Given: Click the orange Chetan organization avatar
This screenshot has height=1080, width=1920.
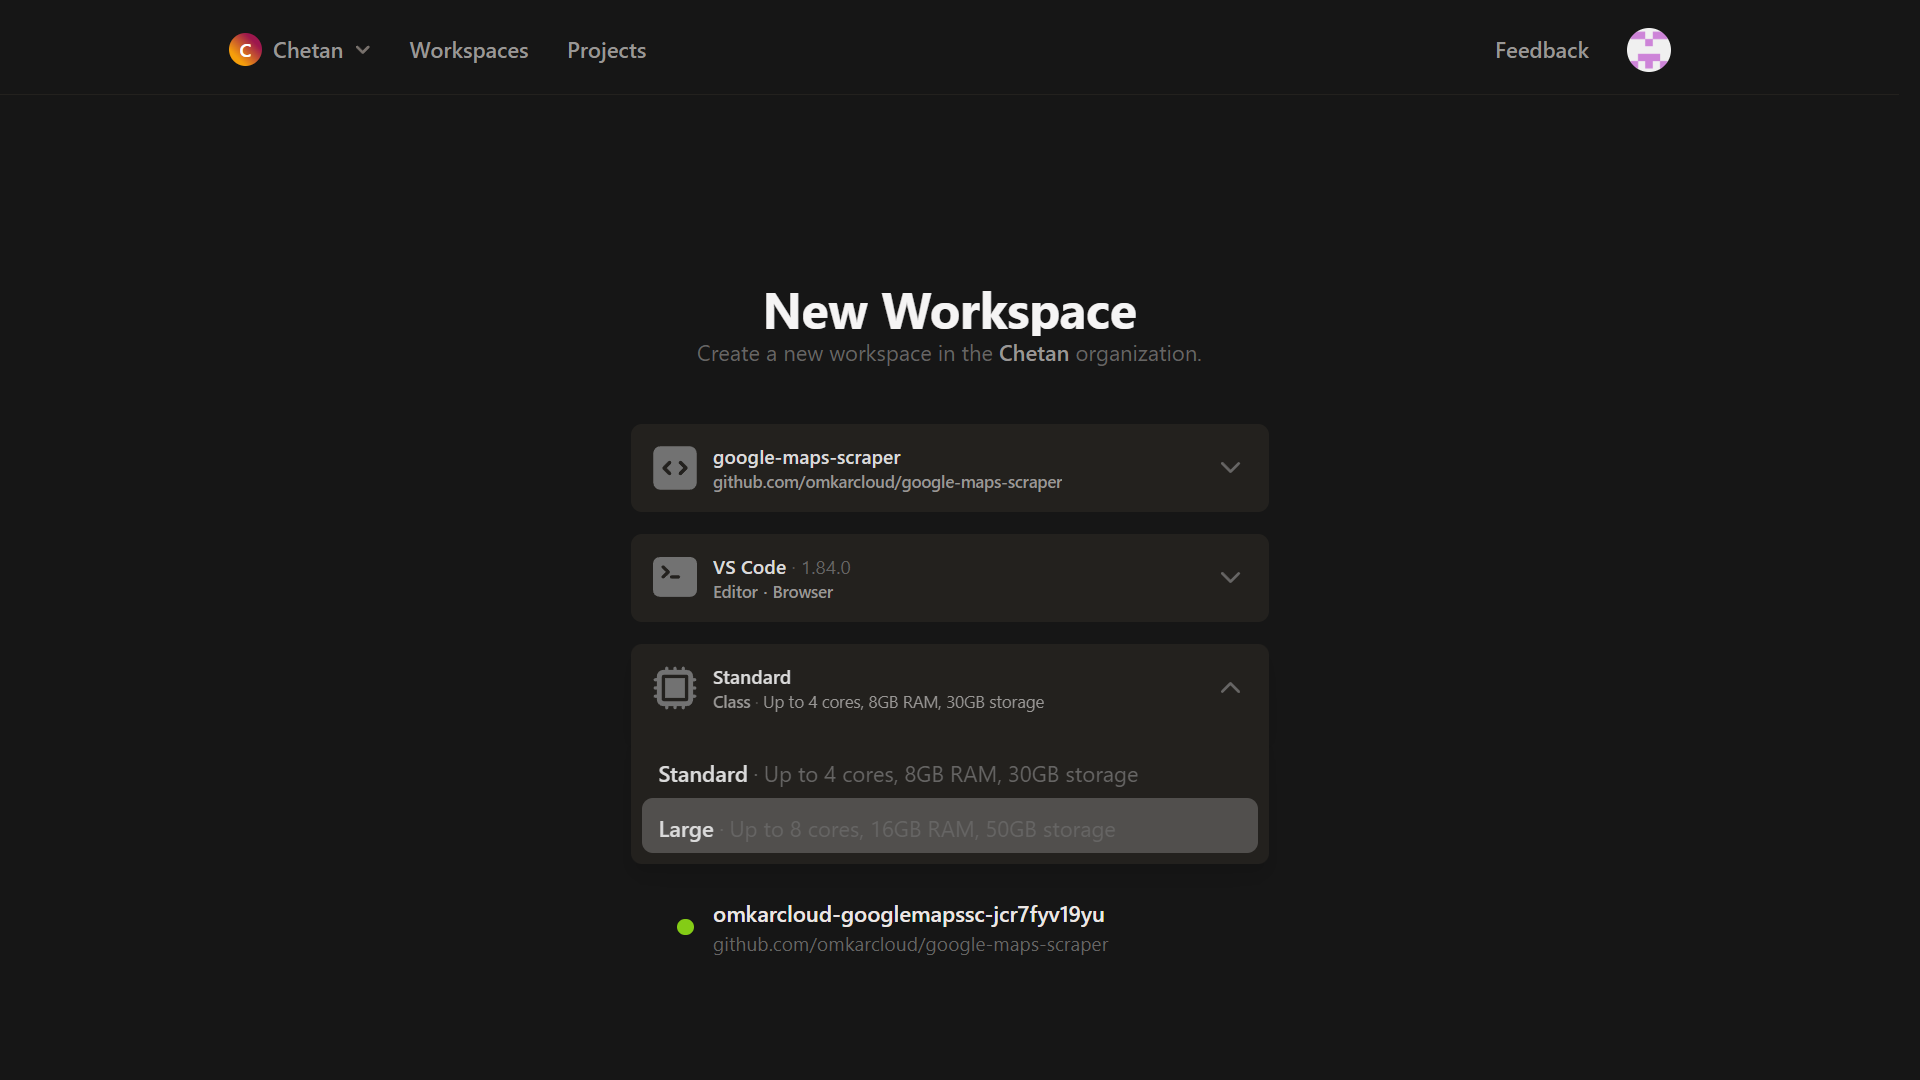Looking at the screenshot, I should [x=245, y=50].
